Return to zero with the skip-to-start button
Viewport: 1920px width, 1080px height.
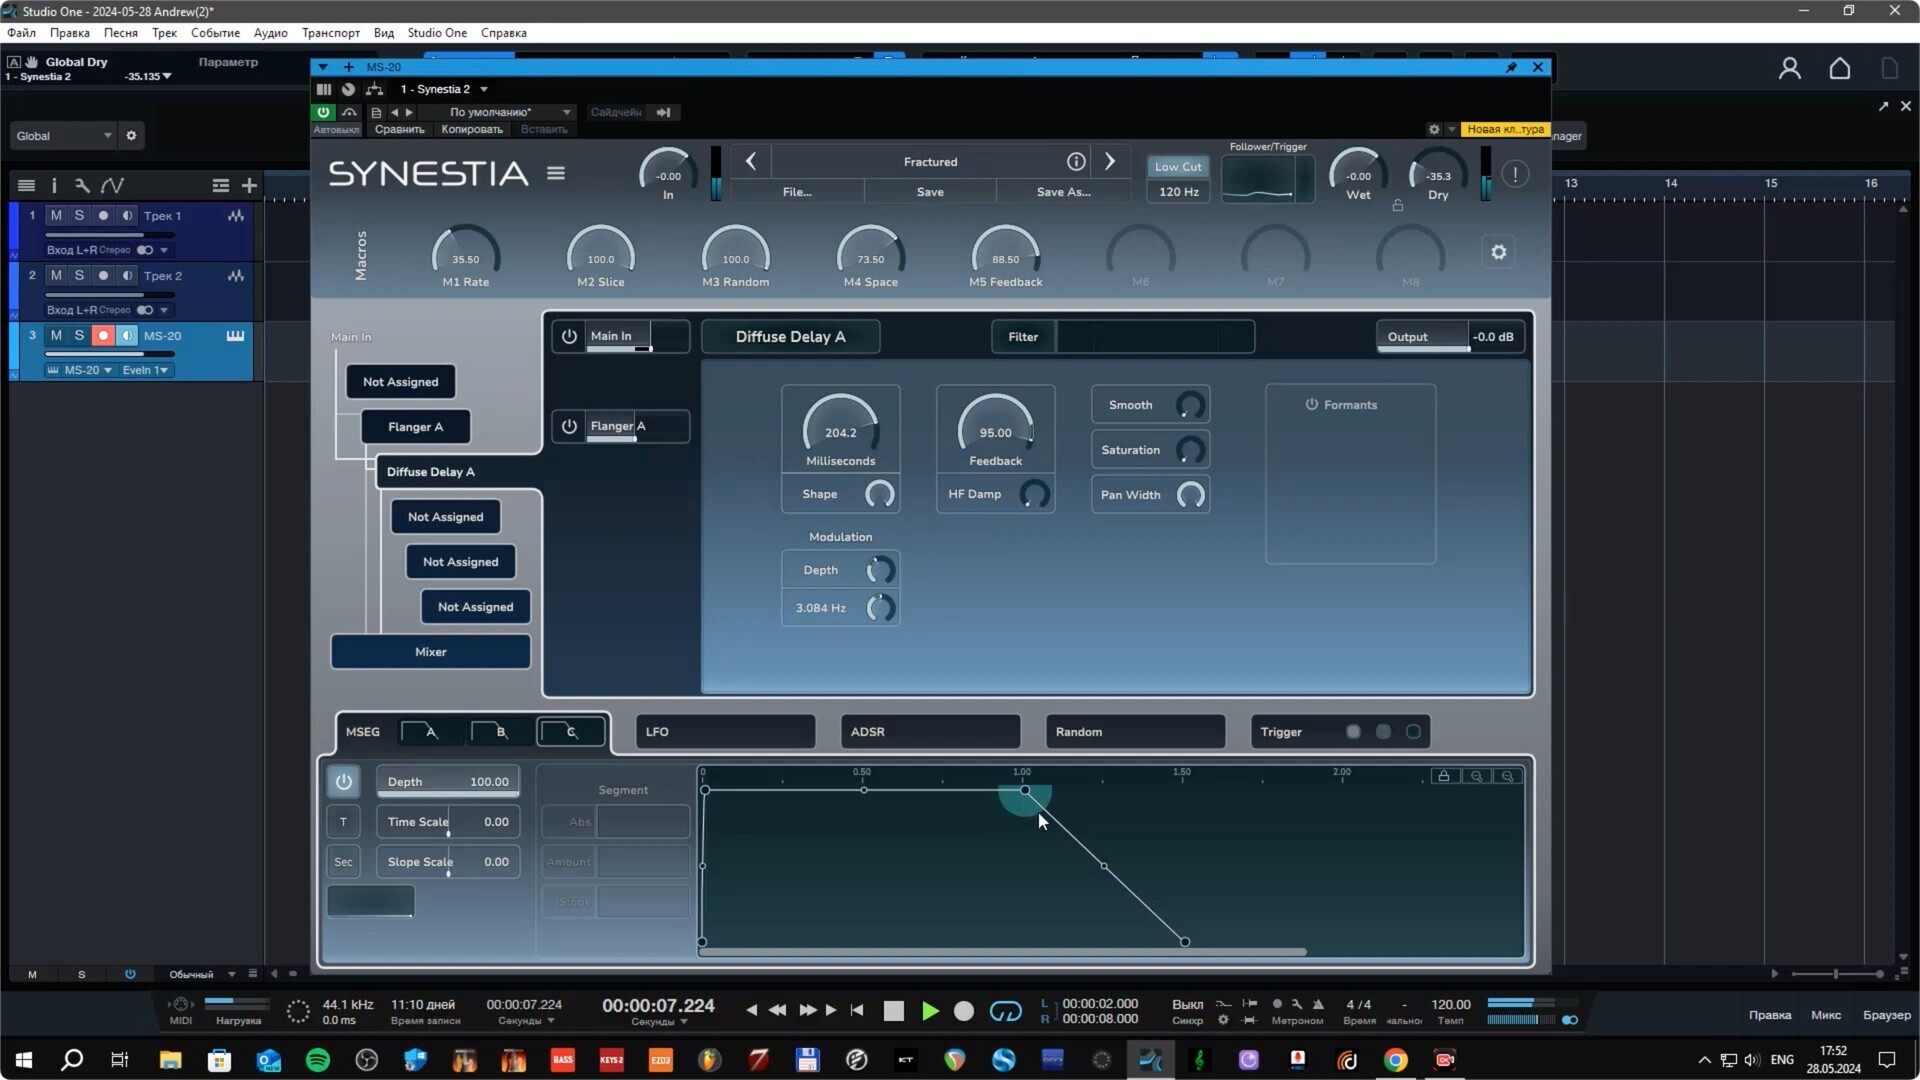pos(857,1010)
